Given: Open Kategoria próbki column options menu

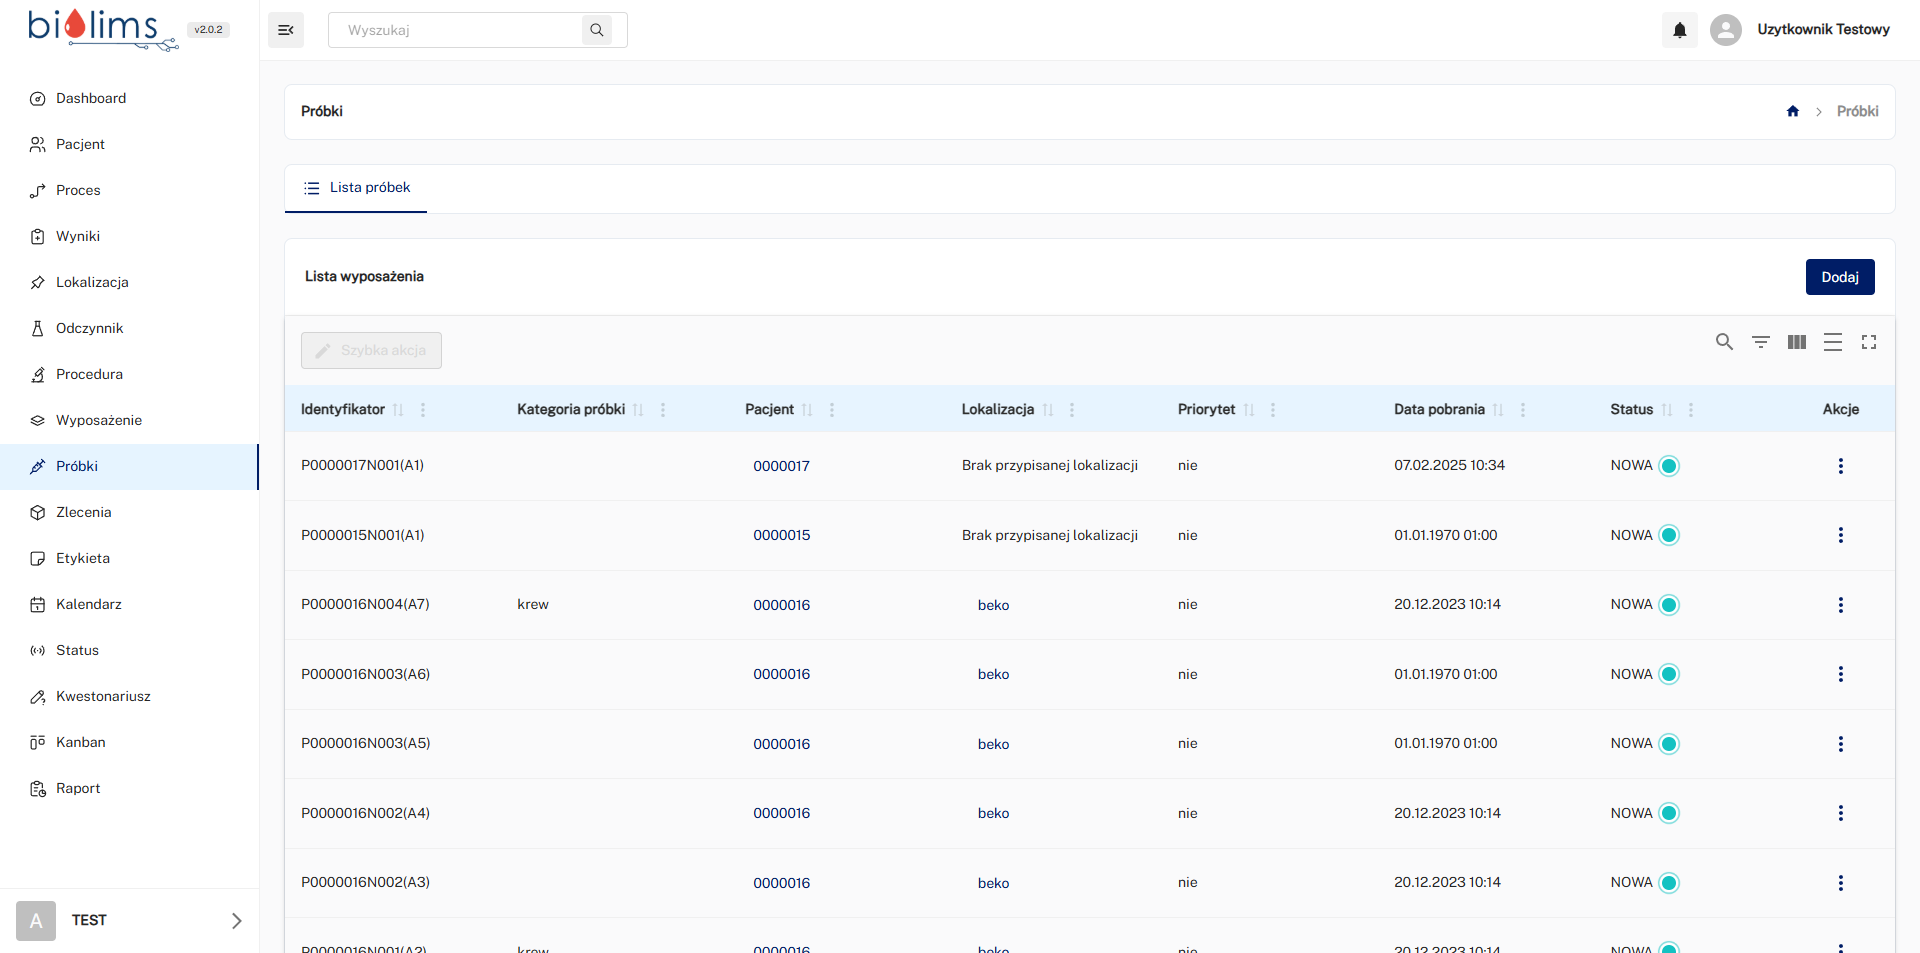Looking at the screenshot, I should coord(663,410).
